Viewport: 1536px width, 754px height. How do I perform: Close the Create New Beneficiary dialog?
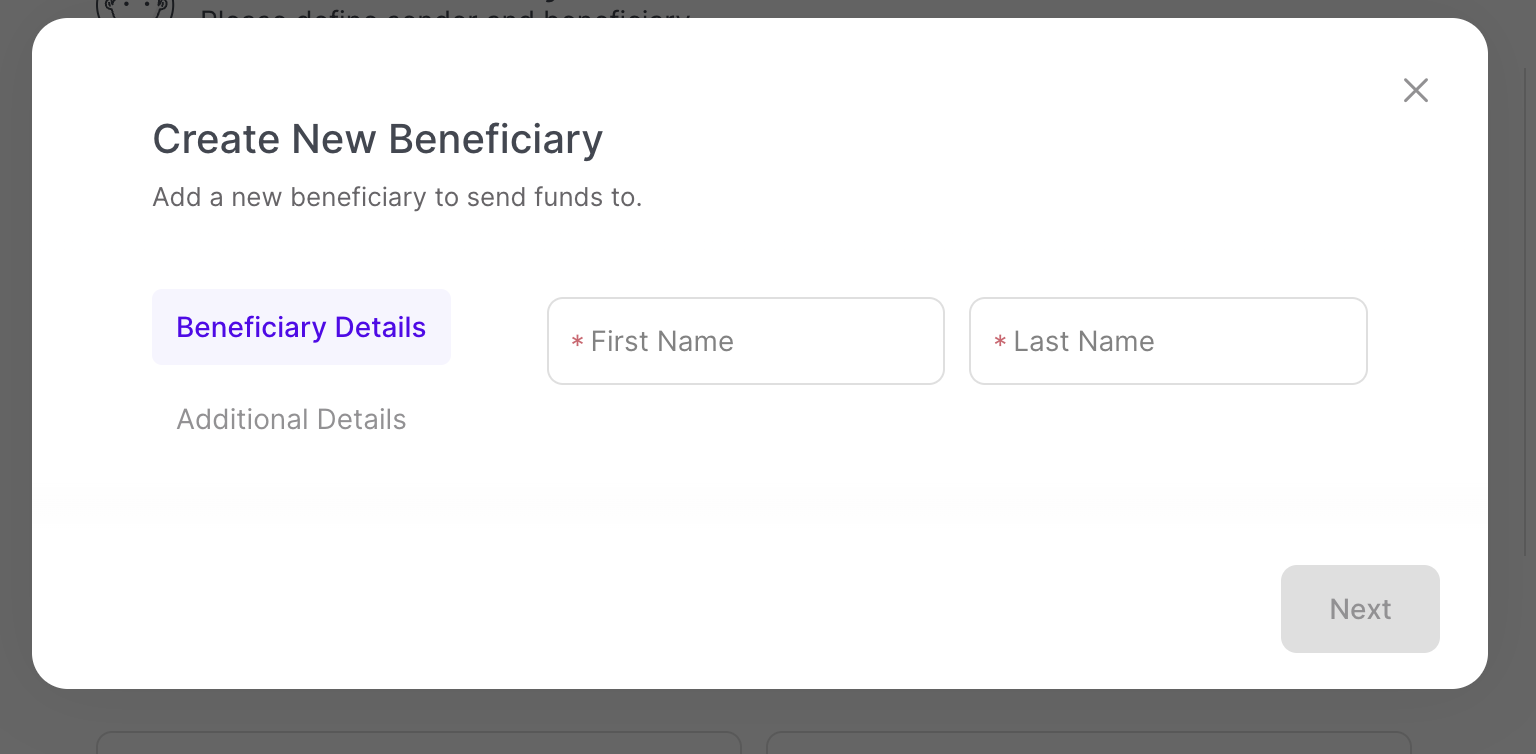pos(1415,91)
